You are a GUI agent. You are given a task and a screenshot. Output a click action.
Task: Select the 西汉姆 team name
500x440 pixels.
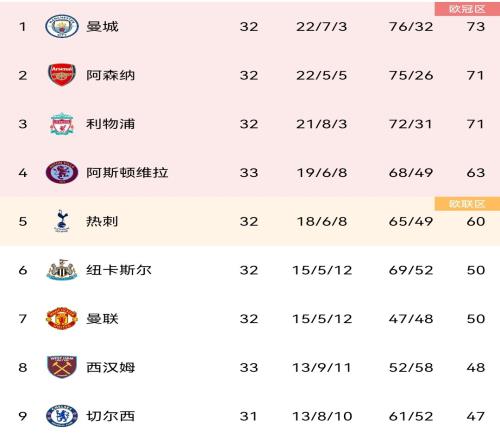point(110,367)
